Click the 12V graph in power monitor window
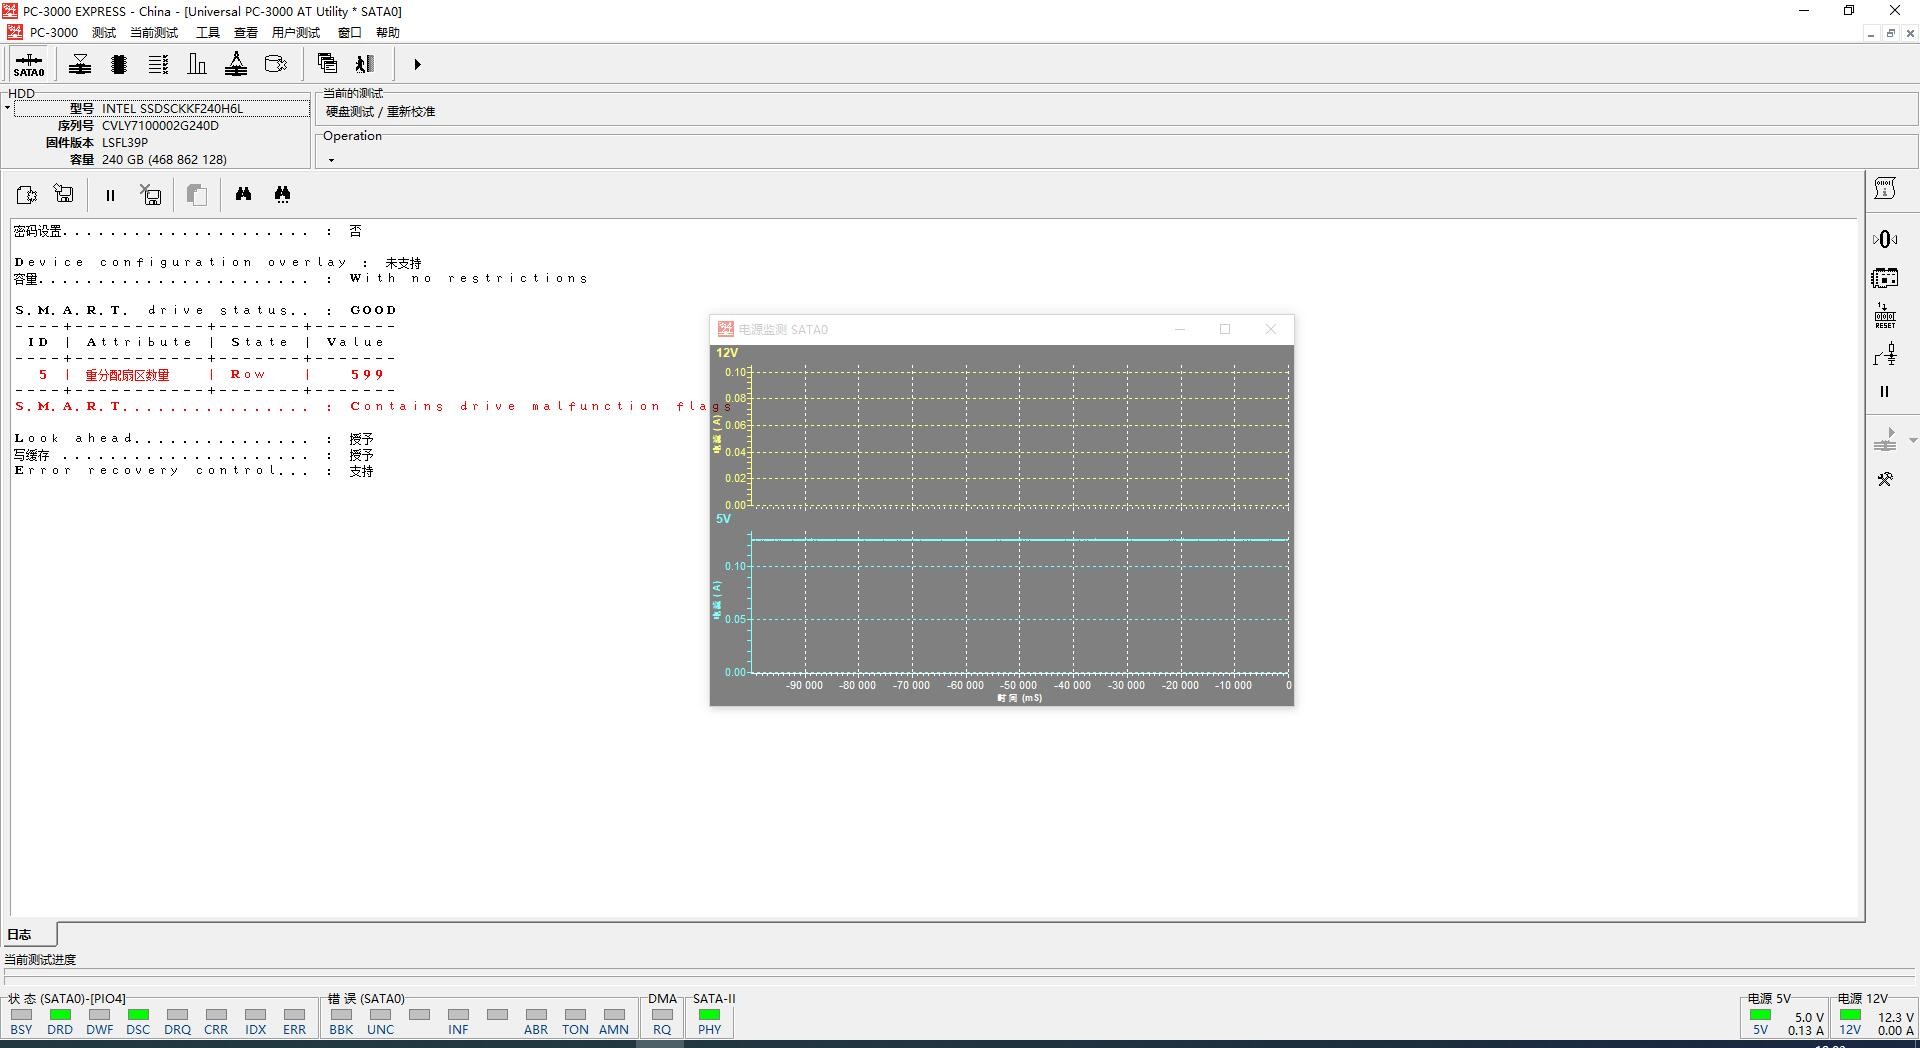 (x=1019, y=438)
